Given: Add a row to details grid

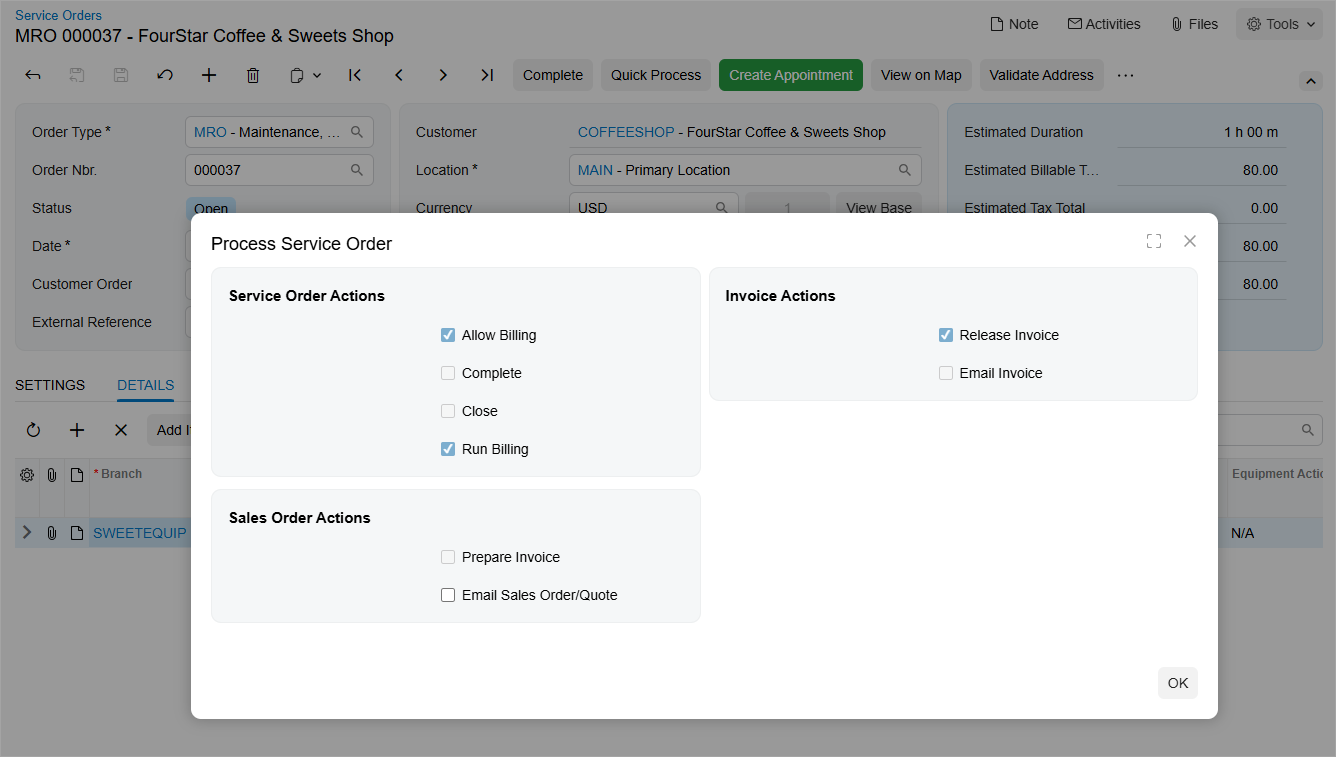Looking at the screenshot, I should (x=77, y=430).
